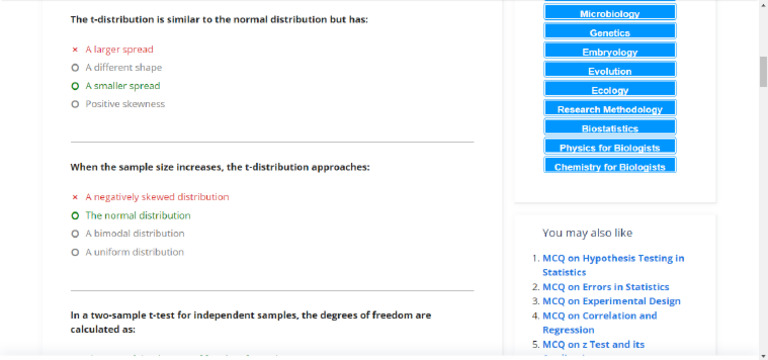Select the 'A bimodal distribution' radio option
The width and height of the screenshot is (768, 360).
(x=75, y=234)
